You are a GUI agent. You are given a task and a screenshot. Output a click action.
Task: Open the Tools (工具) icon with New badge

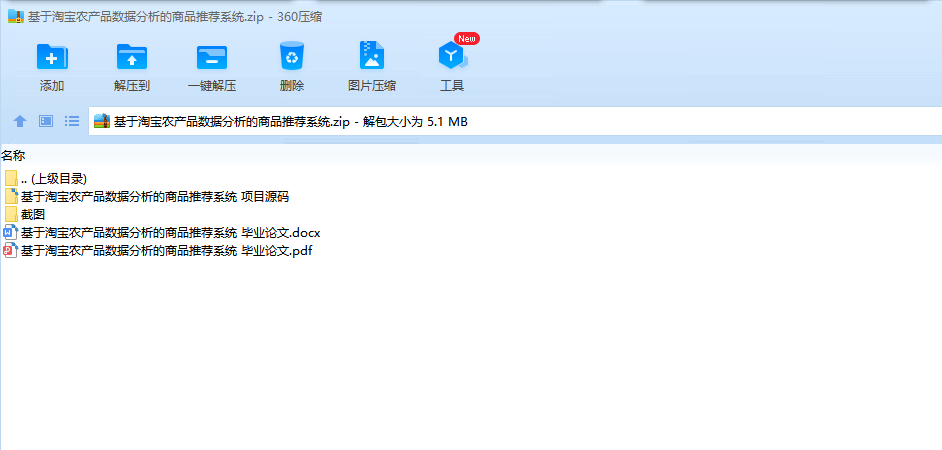[x=453, y=56]
